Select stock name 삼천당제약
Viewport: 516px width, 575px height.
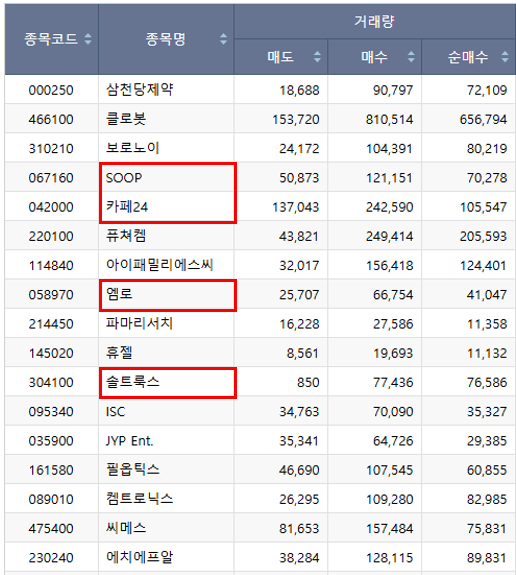point(139,90)
